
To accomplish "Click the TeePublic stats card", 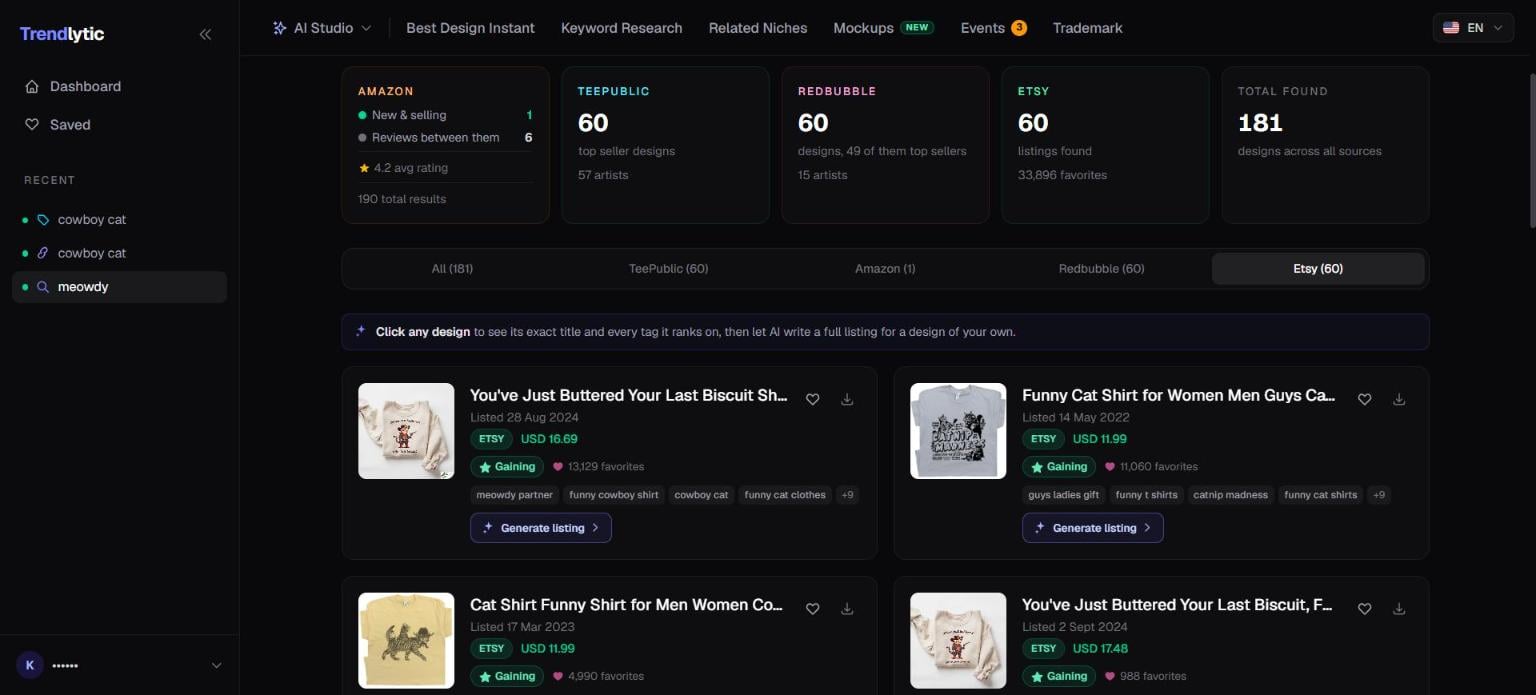I will (665, 145).
